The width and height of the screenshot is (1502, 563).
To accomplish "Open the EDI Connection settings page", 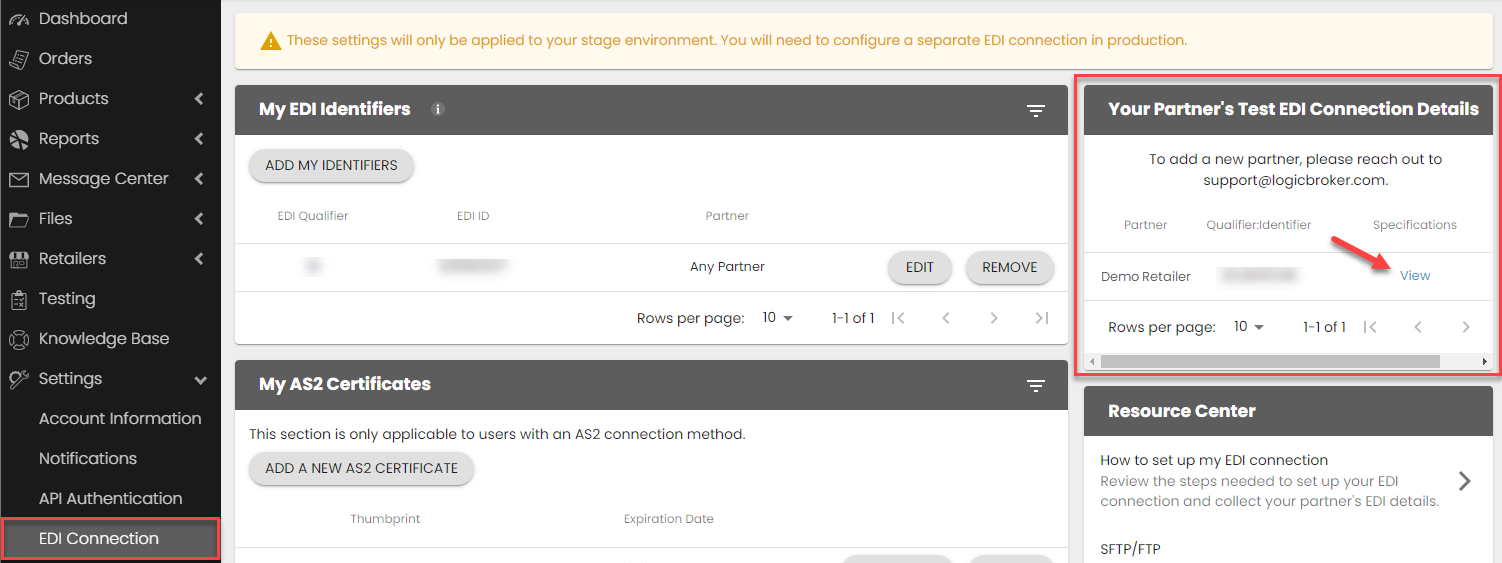I will pos(99,538).
